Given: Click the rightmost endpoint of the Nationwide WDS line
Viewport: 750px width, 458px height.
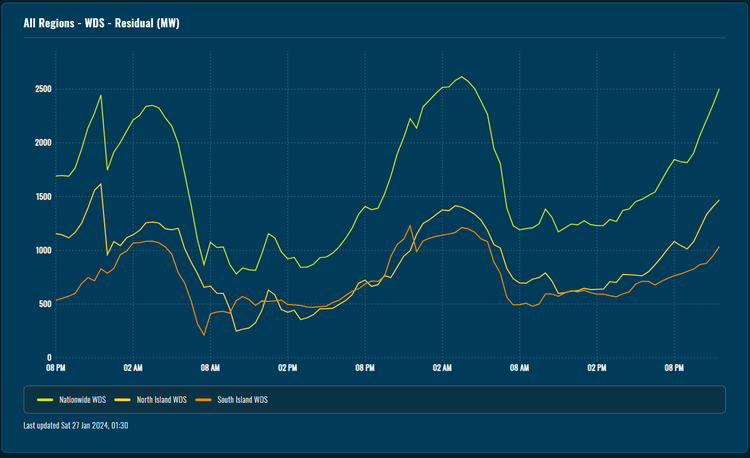Looking at the screenshot, I should point(718,89).
